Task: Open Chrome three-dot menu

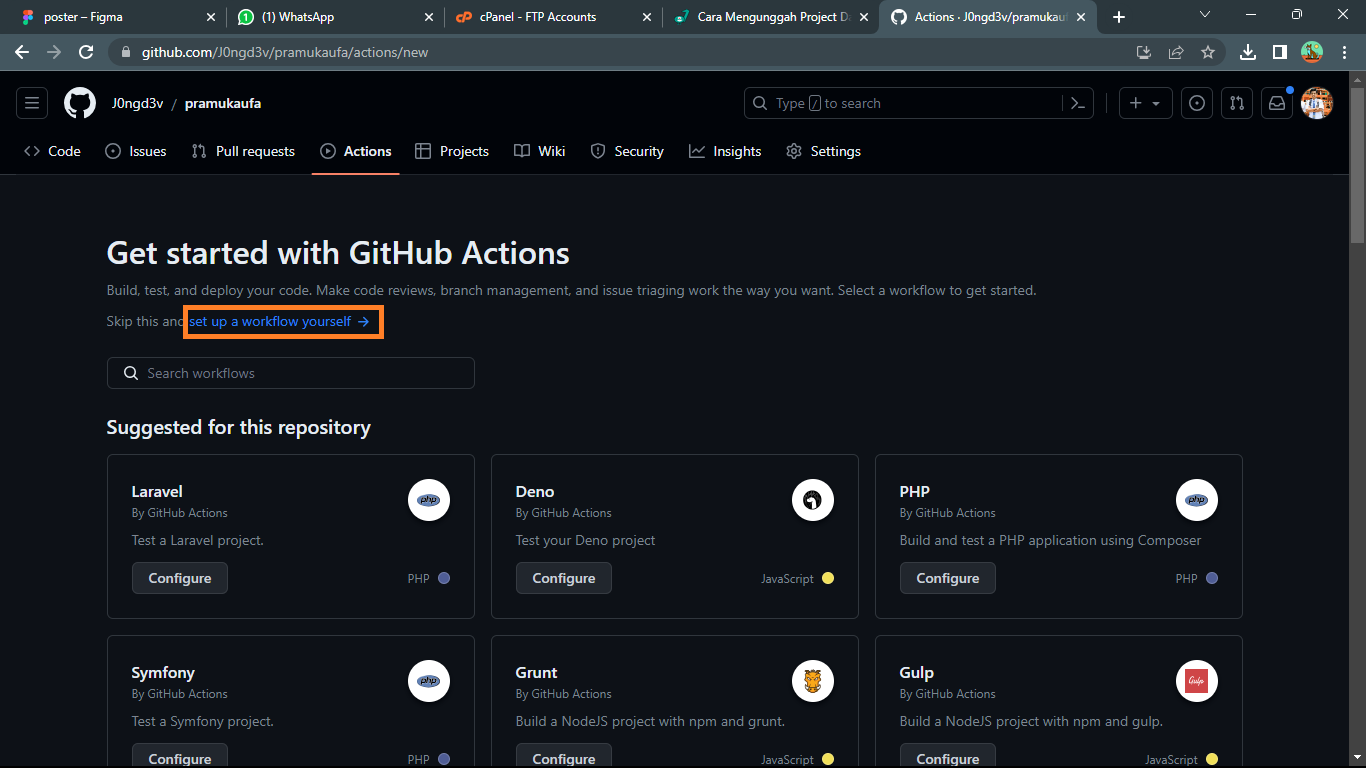Action: click(x=1344, y=52)
